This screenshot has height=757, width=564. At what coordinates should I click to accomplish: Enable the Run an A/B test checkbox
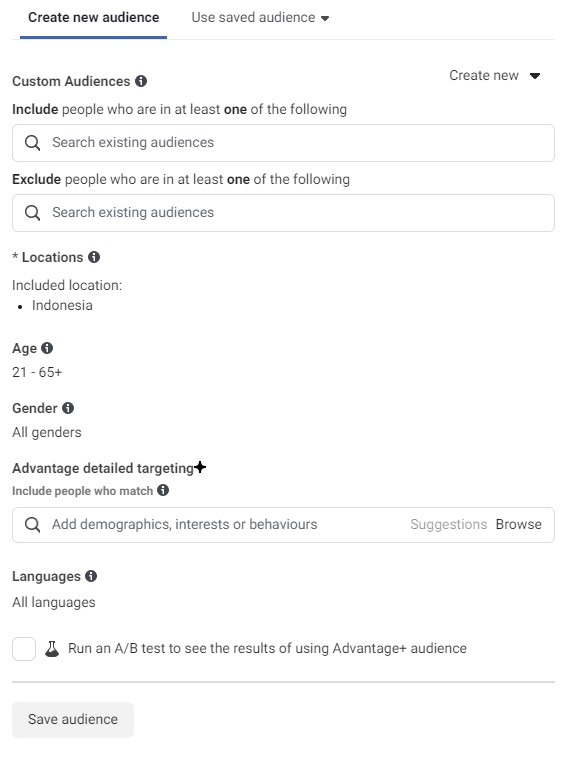coord(24,648)
